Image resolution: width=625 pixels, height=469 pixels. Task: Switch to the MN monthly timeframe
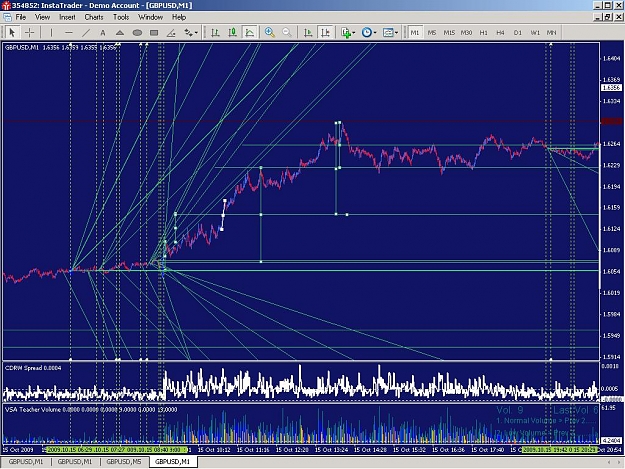pos(551,33)
